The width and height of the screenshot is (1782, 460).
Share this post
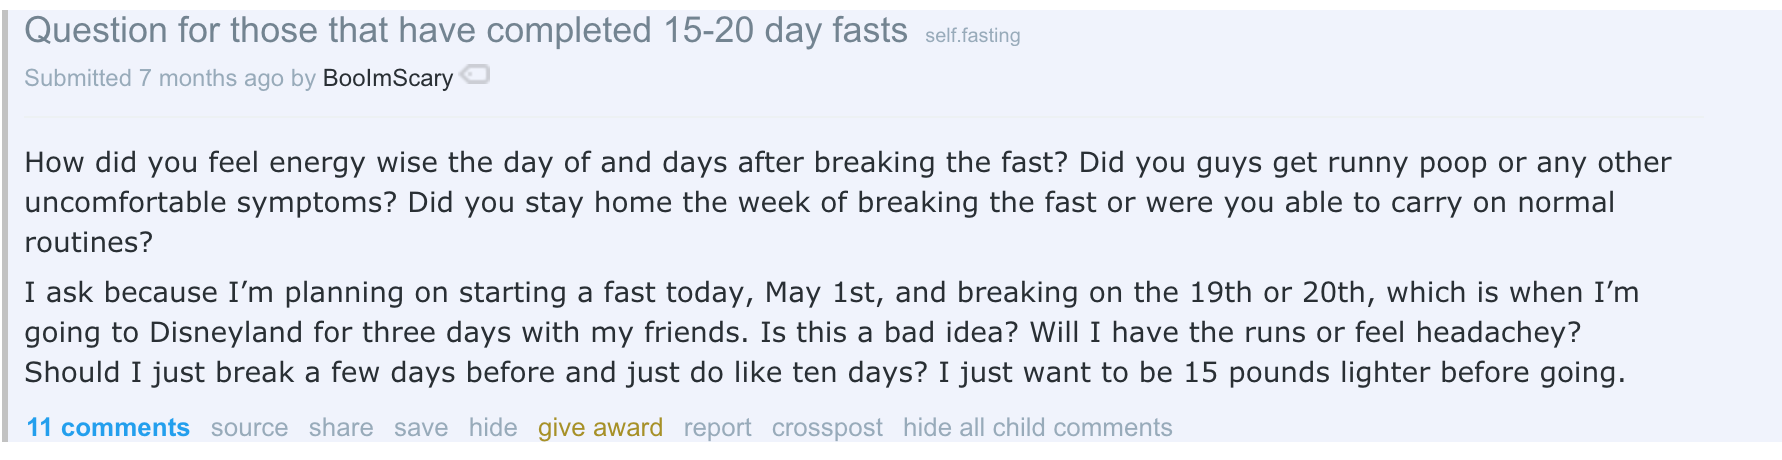pyautogui.click(x=341, y=428)
